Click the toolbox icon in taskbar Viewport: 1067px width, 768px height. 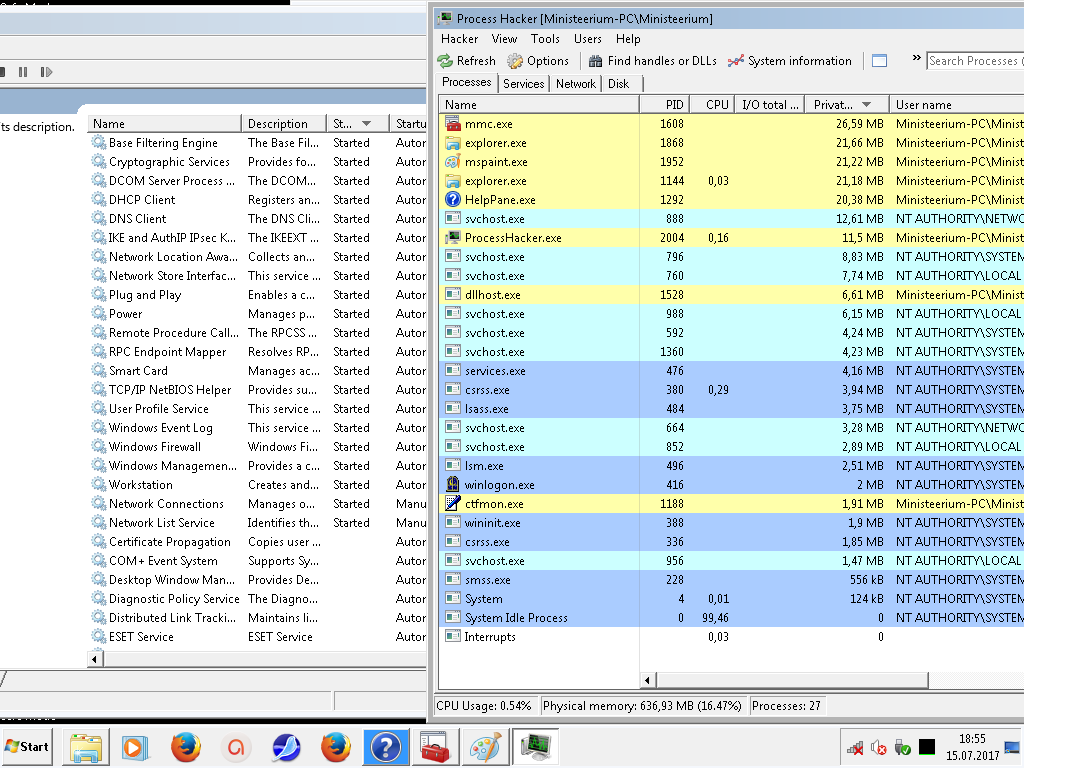click(x=436, y=747)
